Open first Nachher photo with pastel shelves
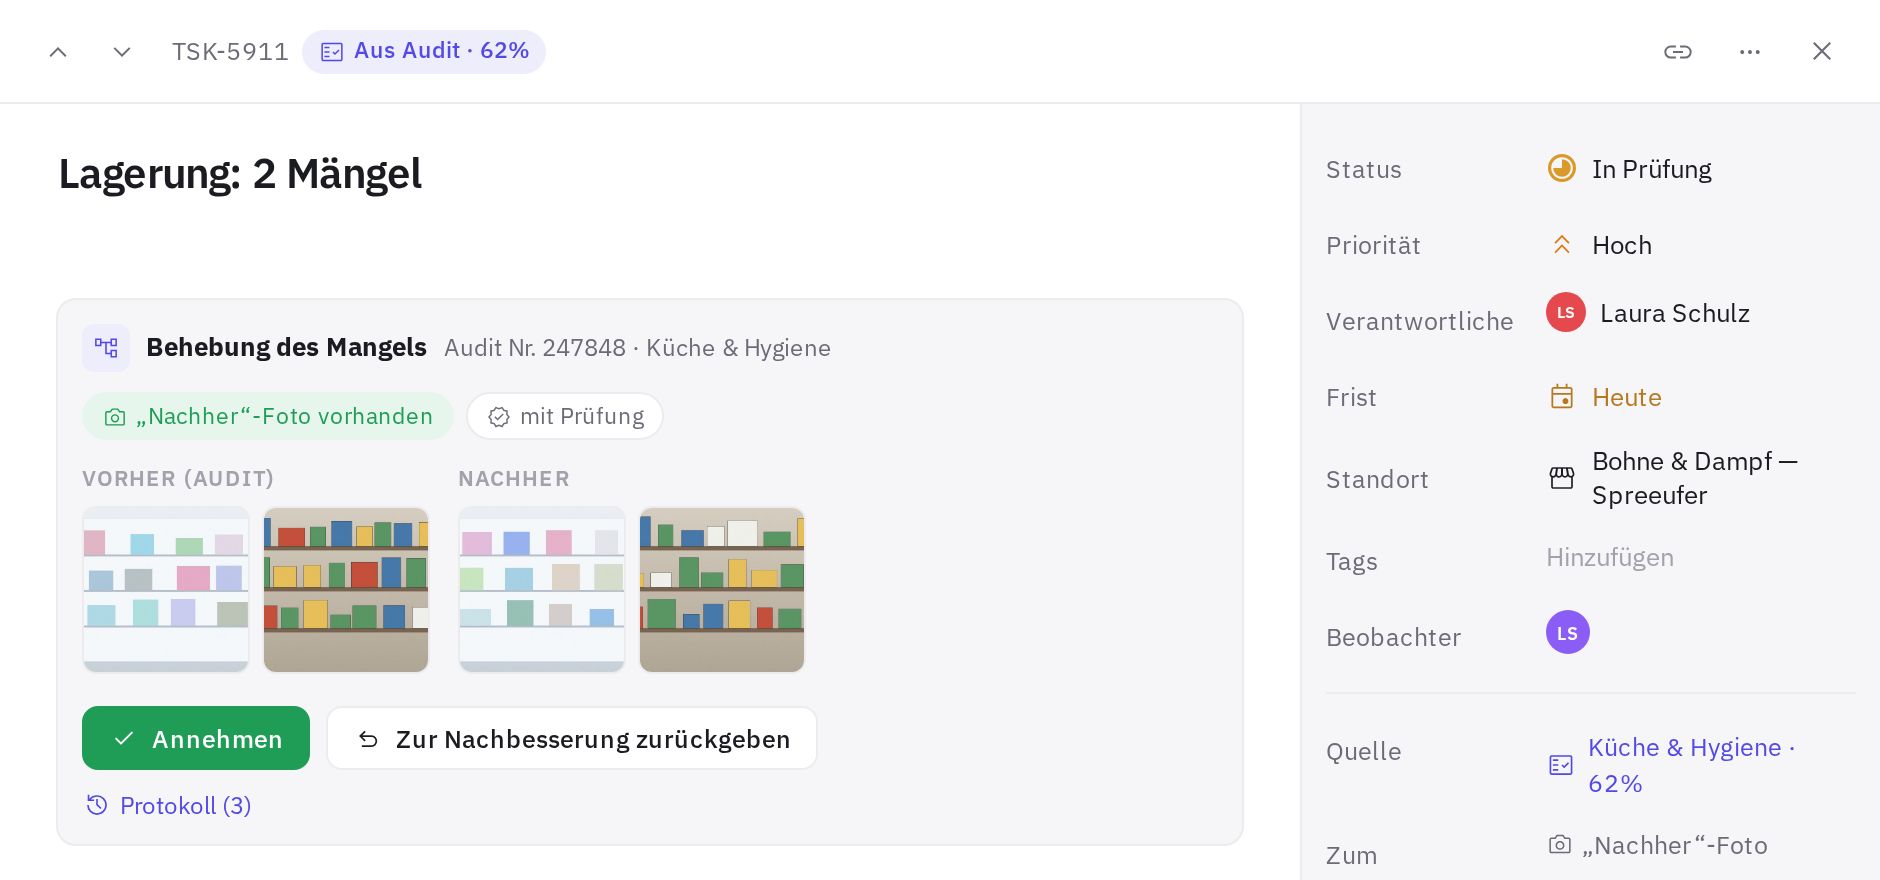This screenshot has width=1880, height=880. coord(542,590)
